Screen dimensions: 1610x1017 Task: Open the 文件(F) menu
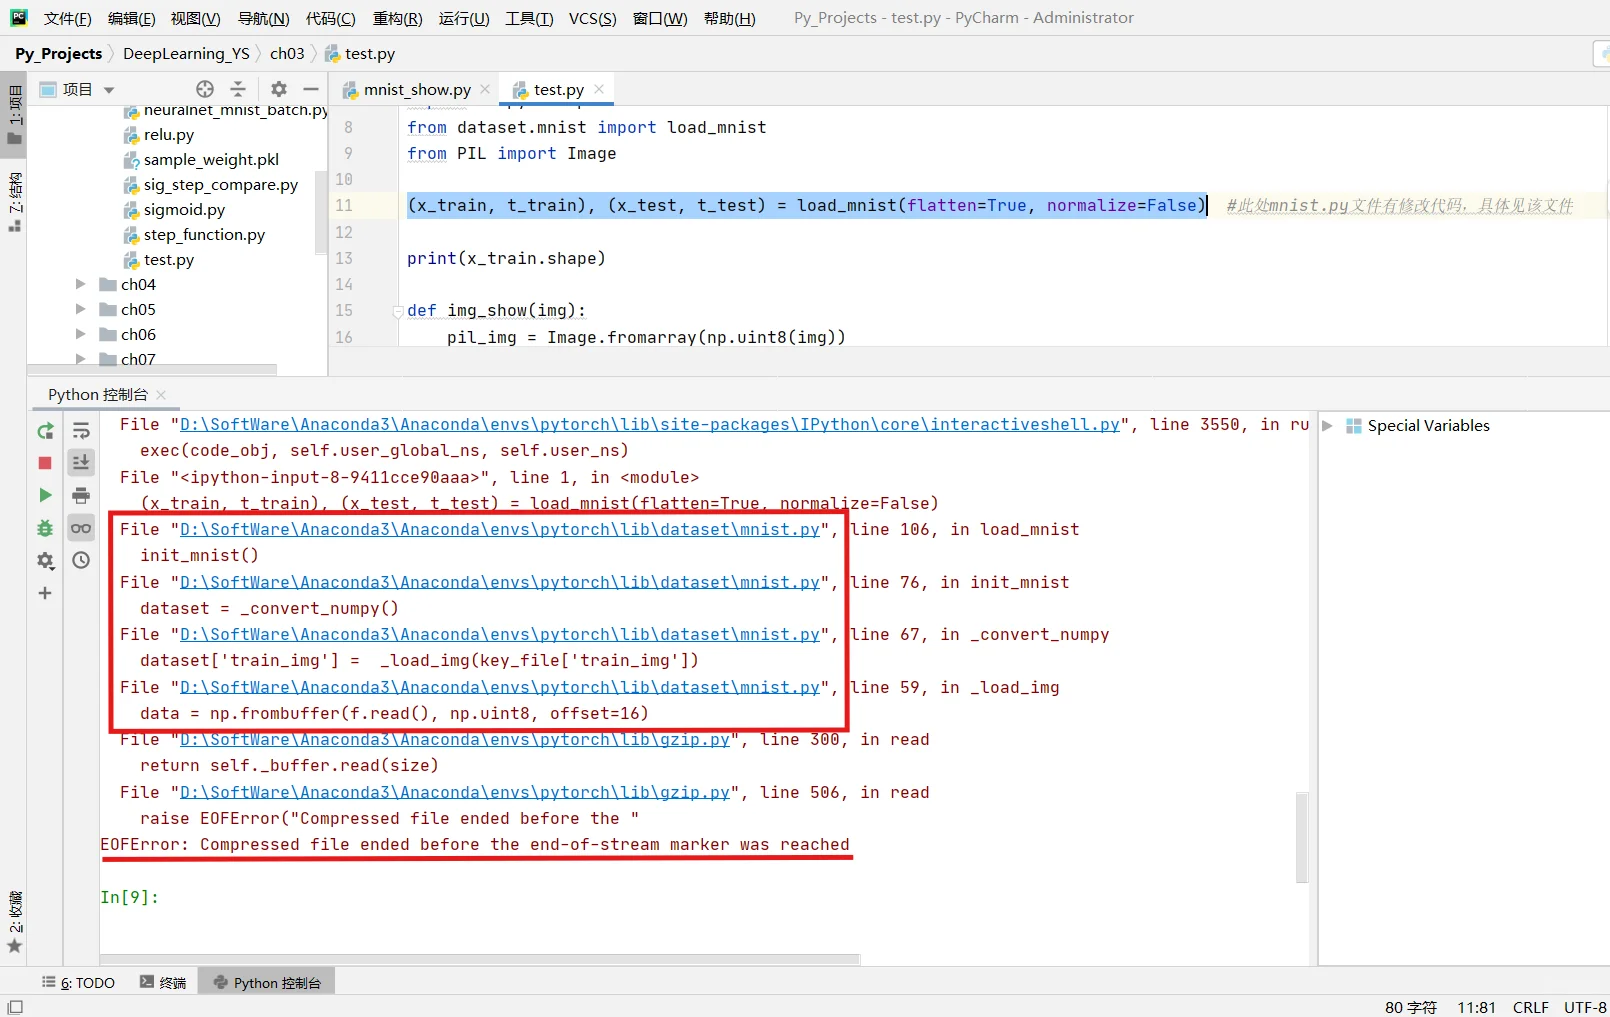click(68, 18)
